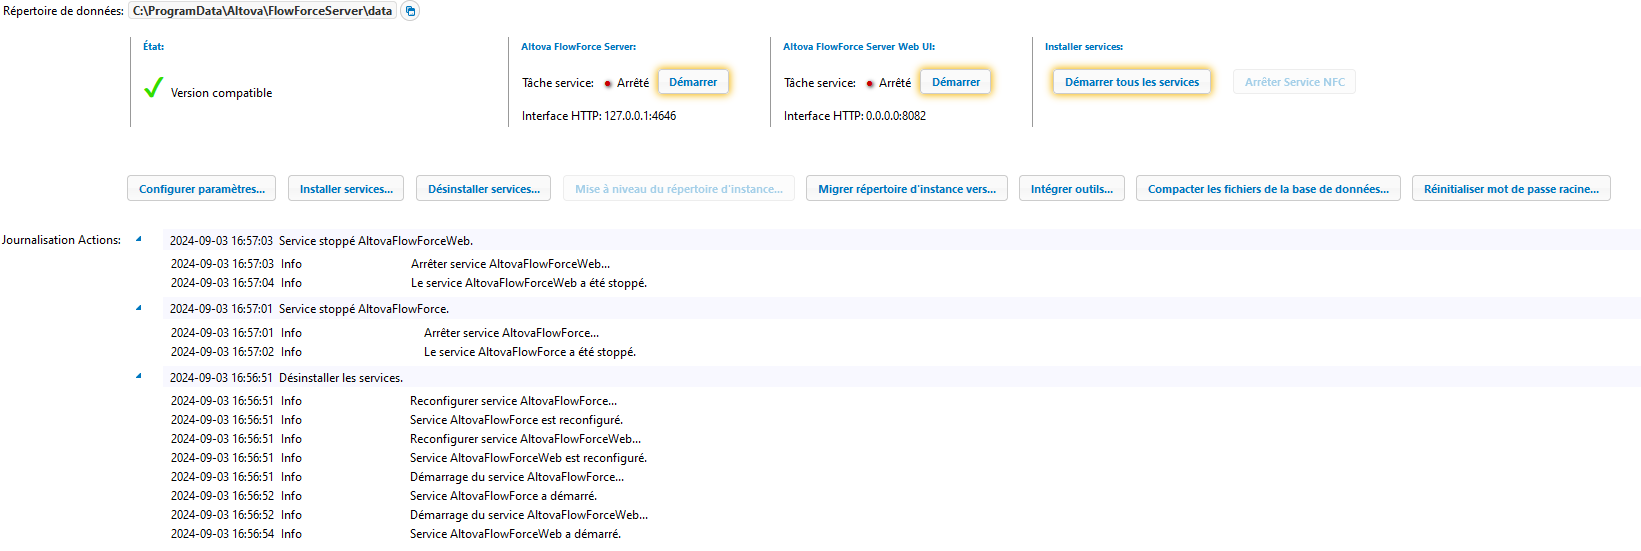The width and height of the screenshot is (1641, 551).
Task: Click FlowForce Server red stopped status dot
Action: 607,84
